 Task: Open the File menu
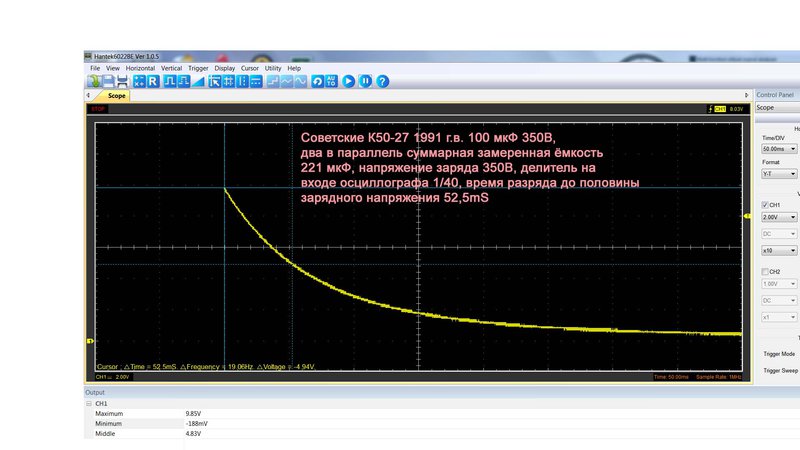click(95, 68)
